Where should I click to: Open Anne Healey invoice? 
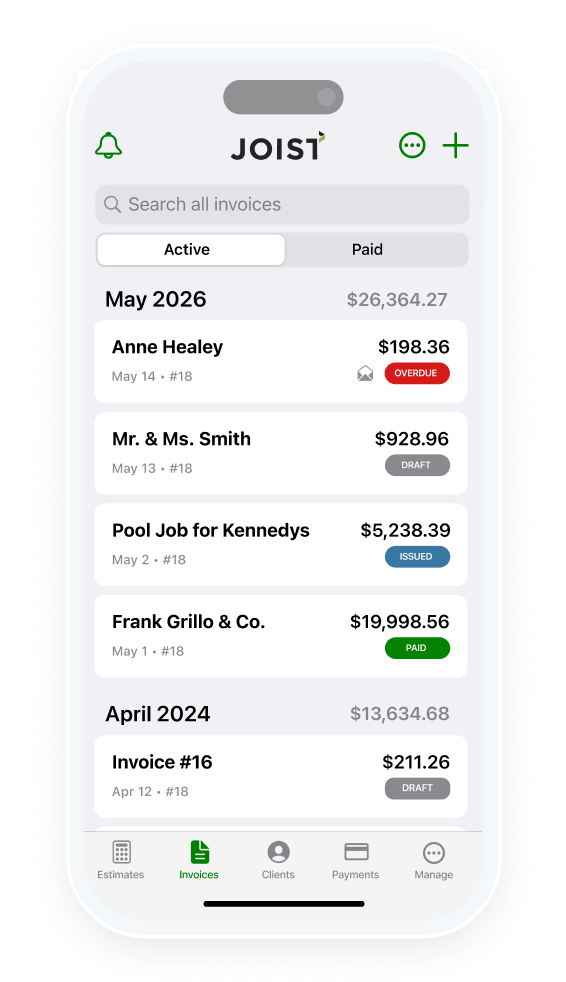(x=280, y=361)
